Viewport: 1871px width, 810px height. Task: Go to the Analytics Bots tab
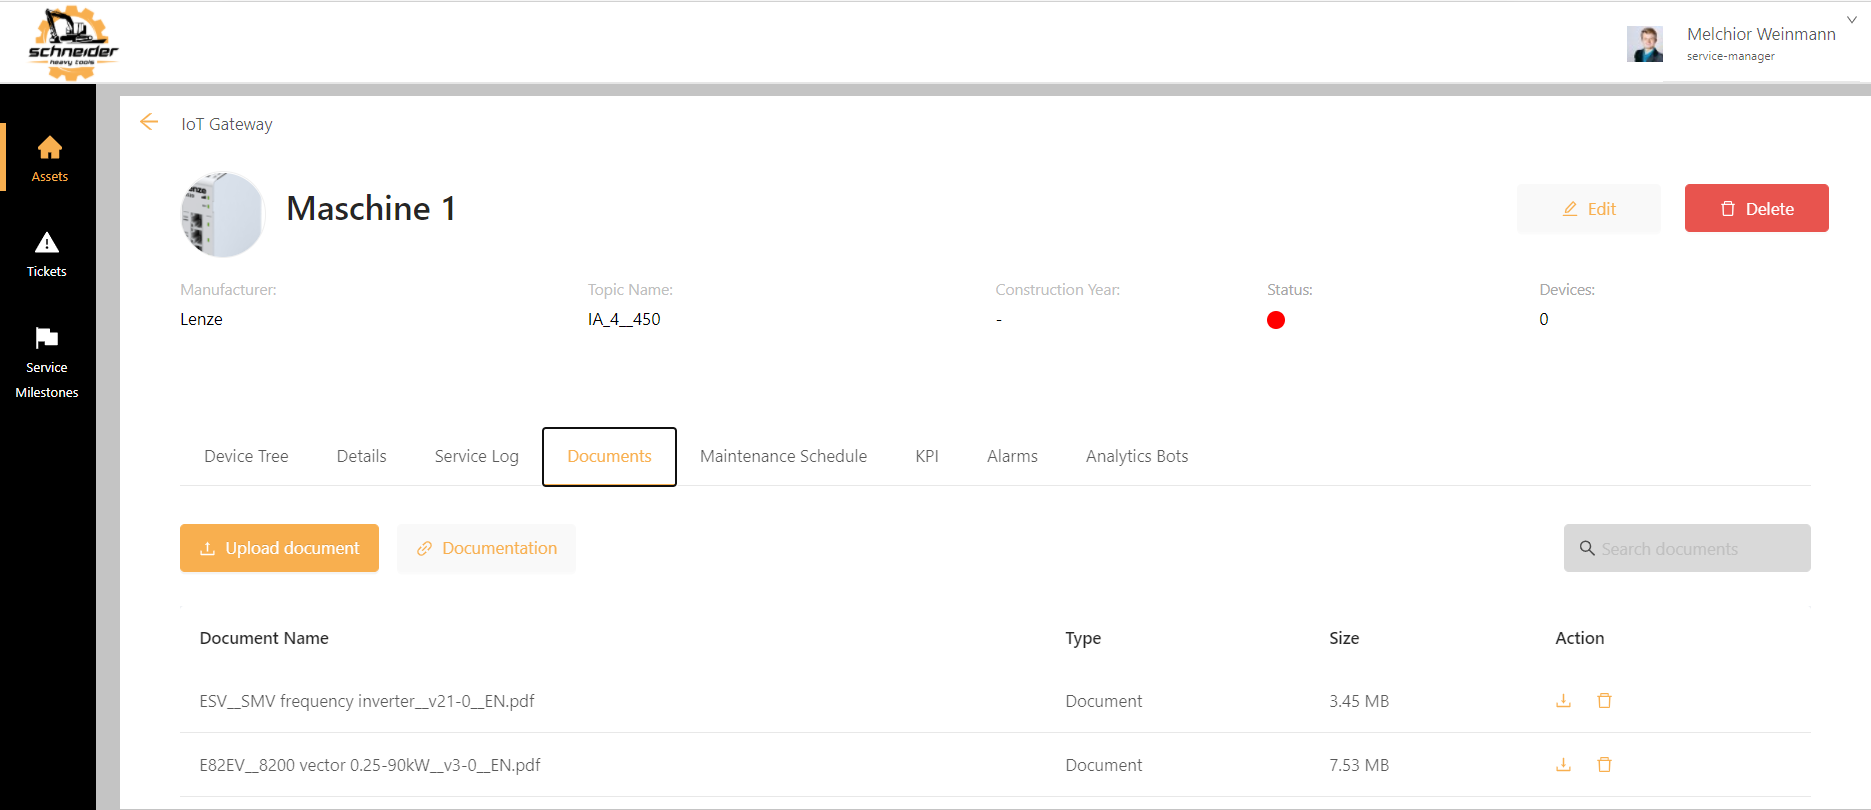[x=1137, y=456]
